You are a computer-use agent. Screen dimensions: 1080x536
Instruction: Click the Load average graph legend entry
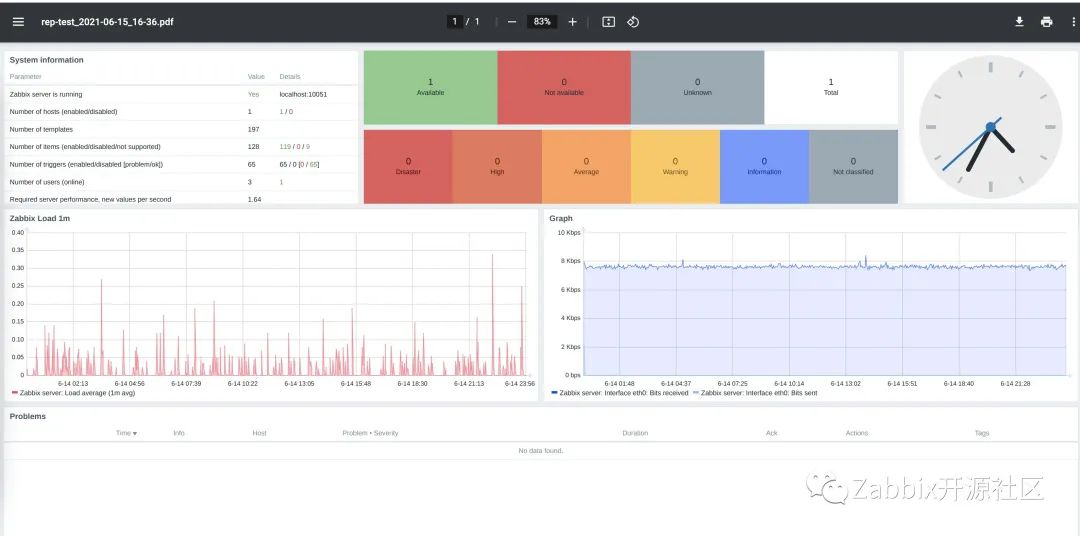[73, 393]
